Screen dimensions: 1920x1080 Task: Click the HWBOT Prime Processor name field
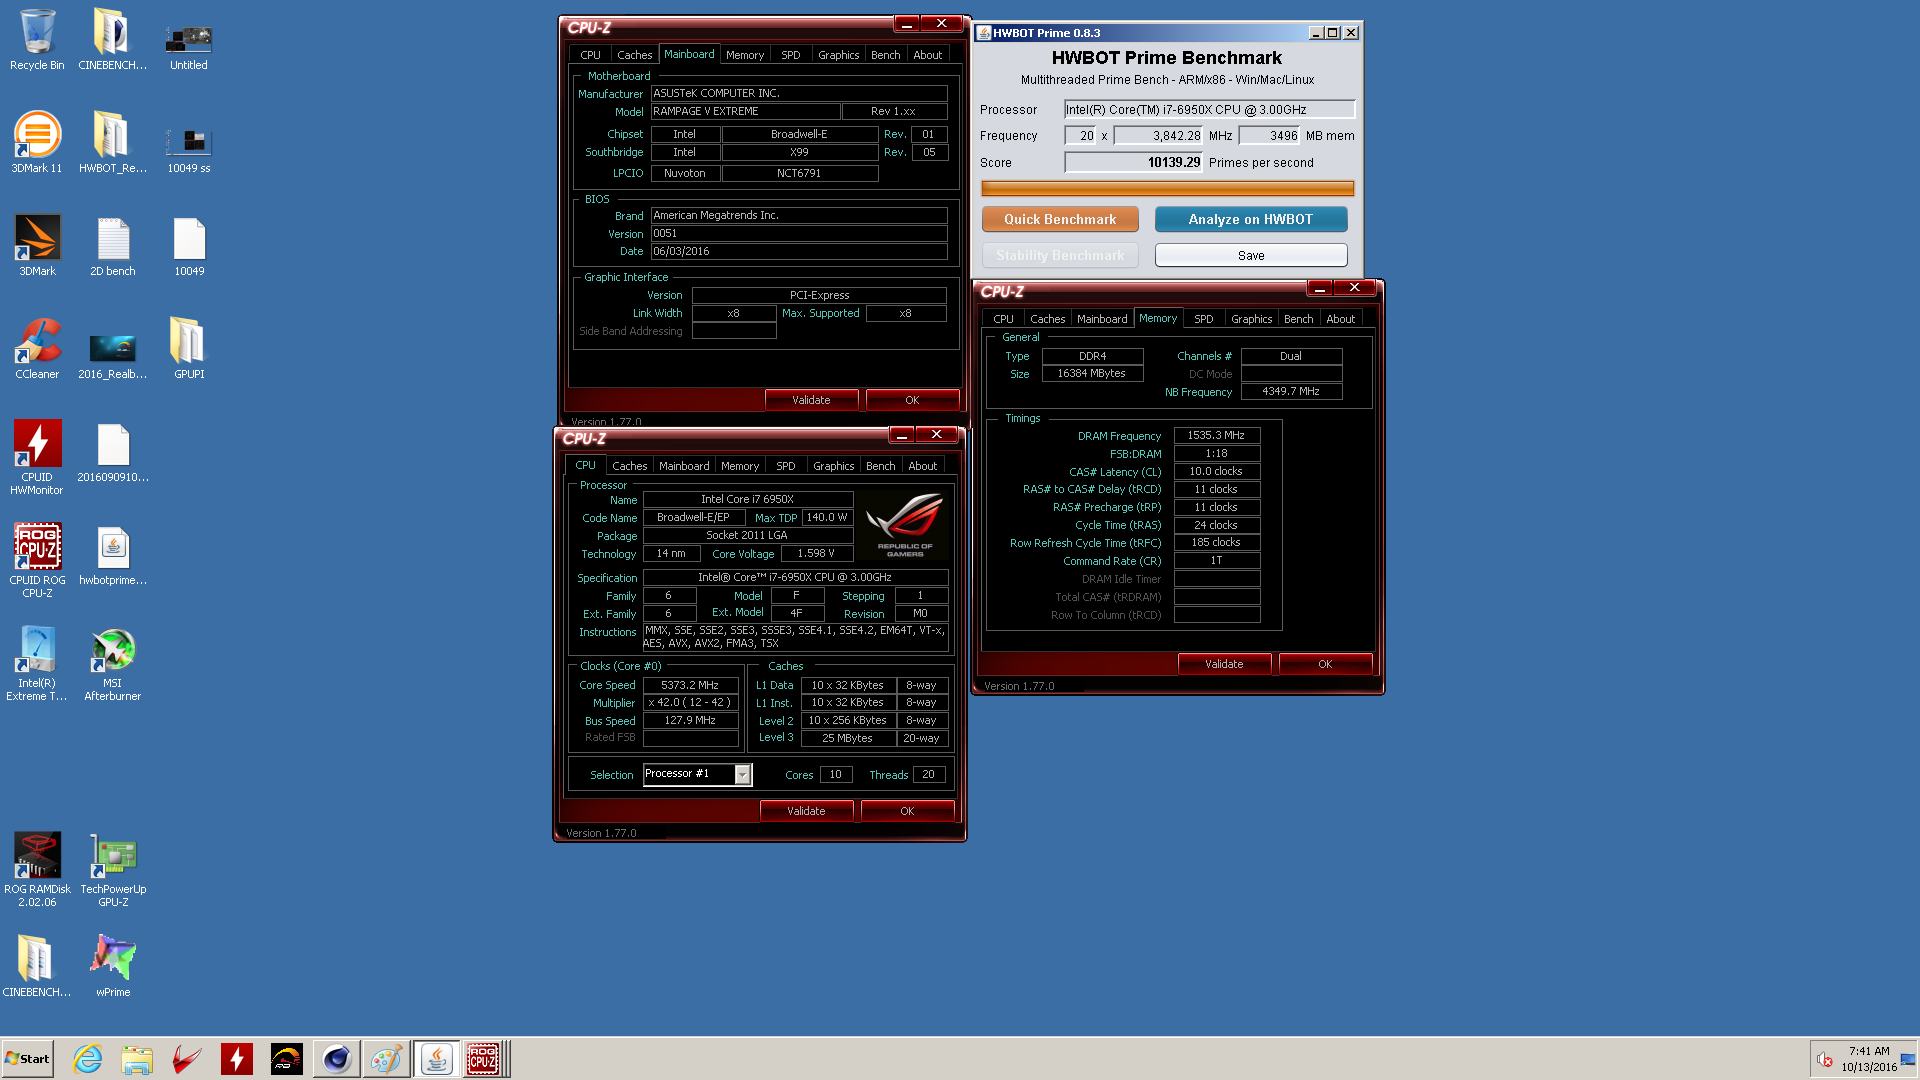tap(1209, 110)
